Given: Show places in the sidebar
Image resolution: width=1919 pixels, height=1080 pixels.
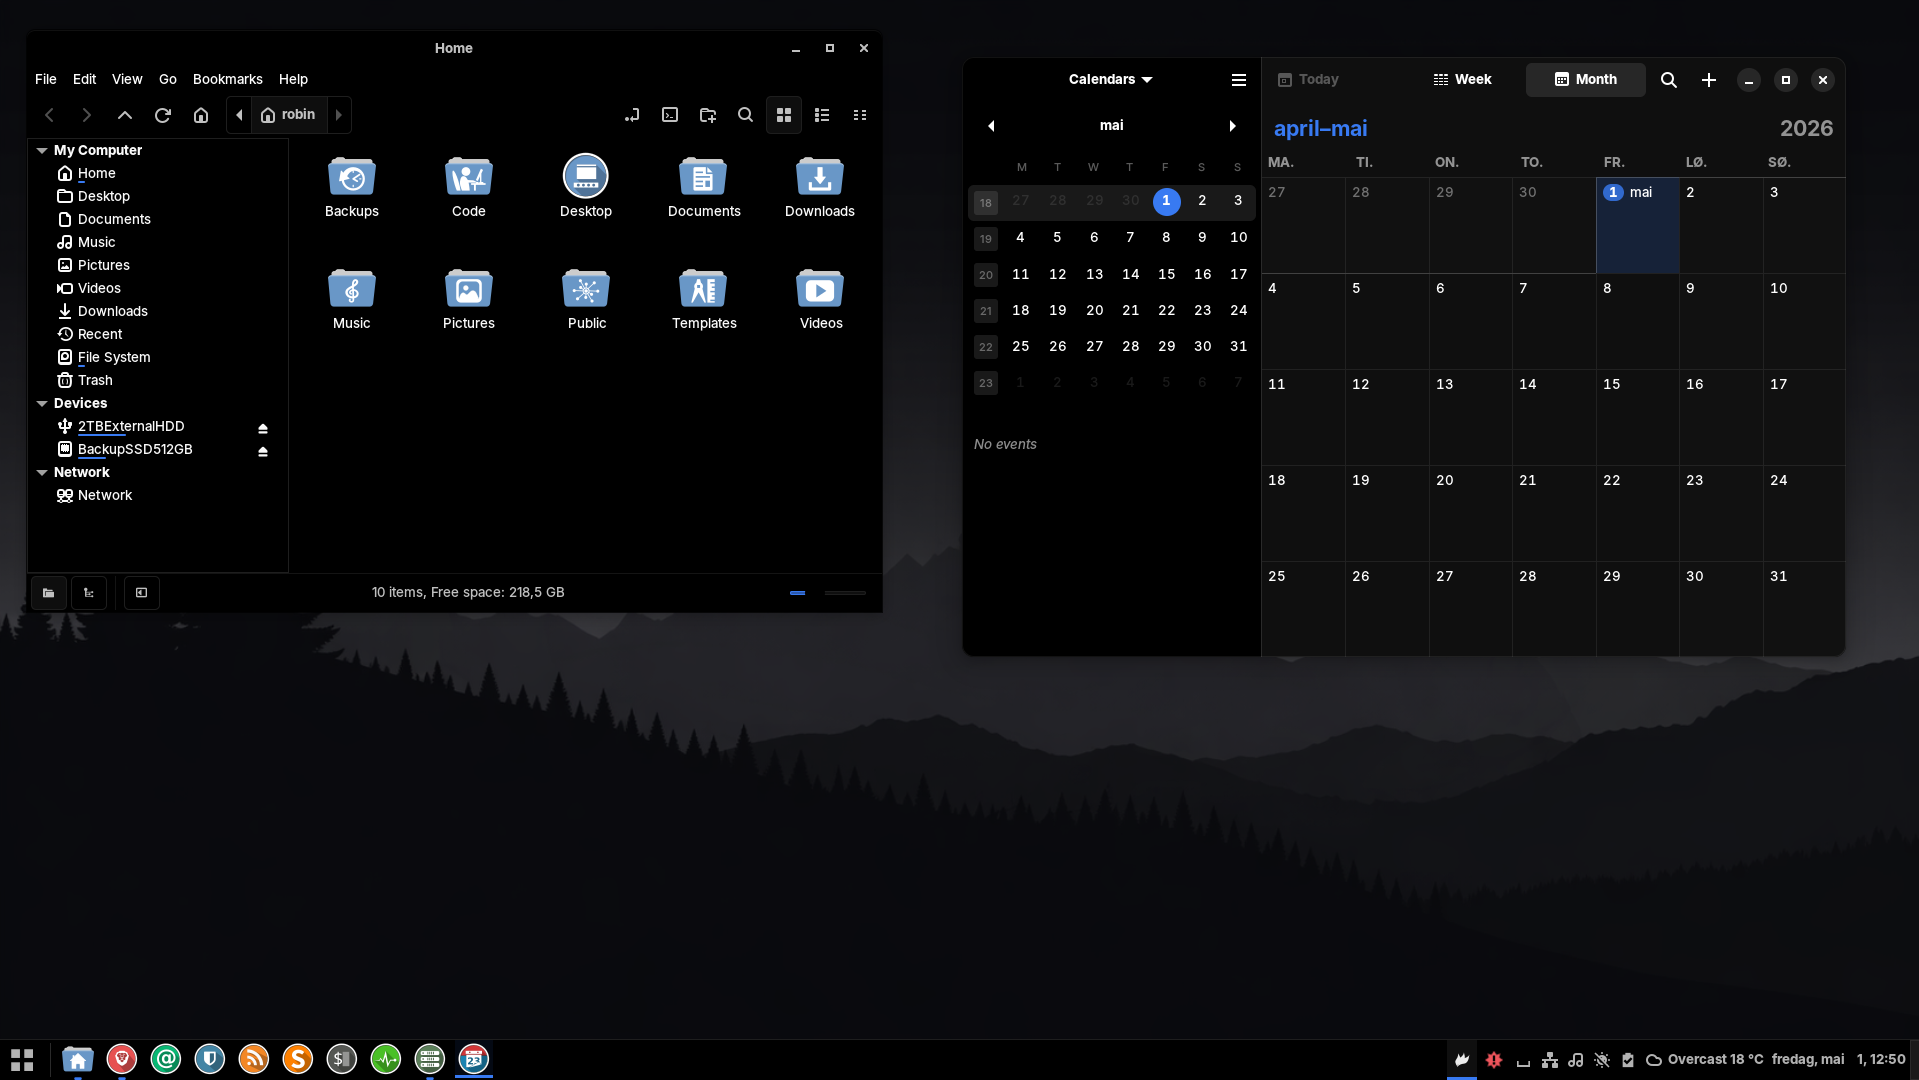Looking at the screenshot, I should point(49,593).
